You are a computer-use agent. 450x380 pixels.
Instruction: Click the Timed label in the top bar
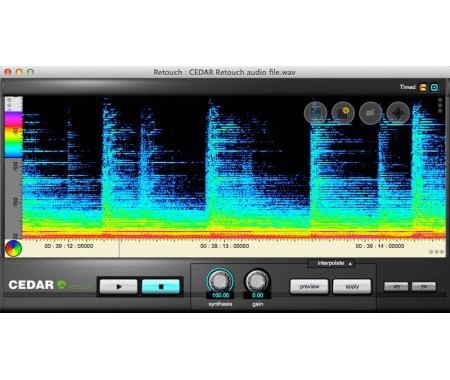[x=407, y=87]
